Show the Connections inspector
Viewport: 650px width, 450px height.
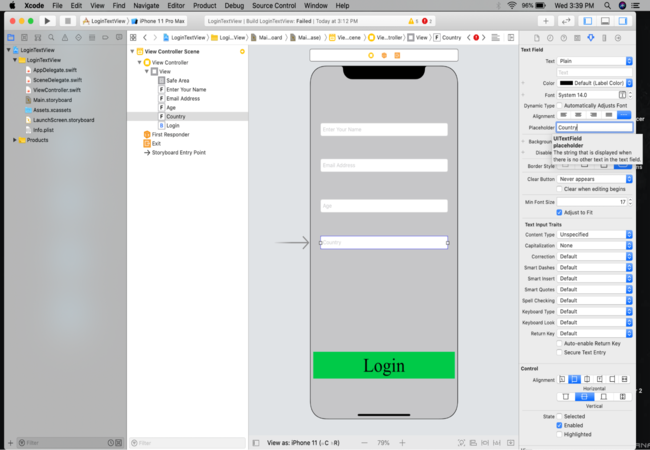(618, 38)
